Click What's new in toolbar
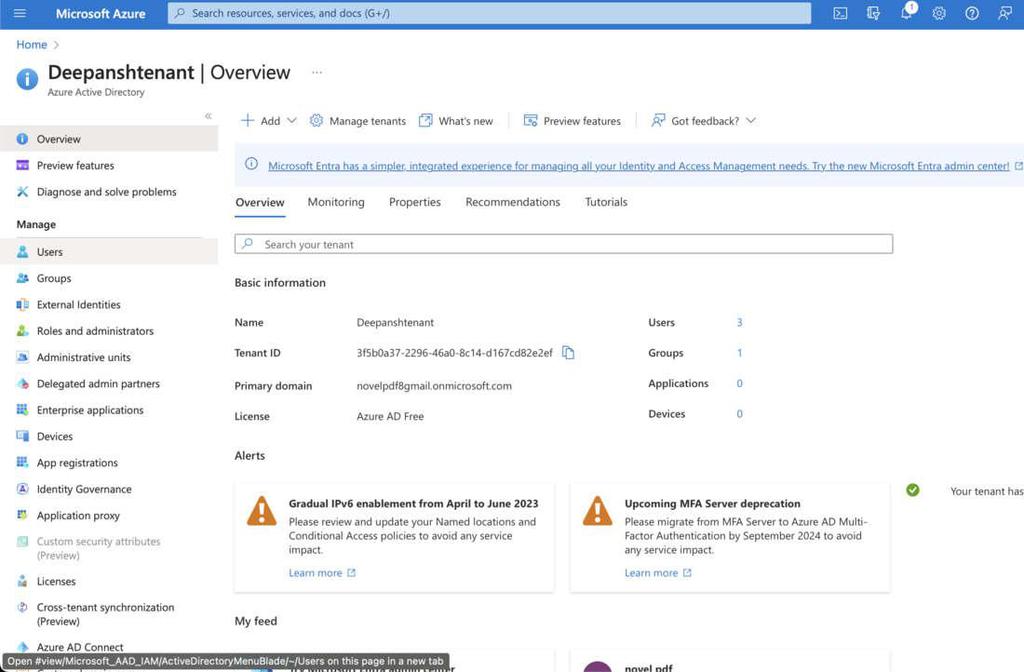The image size is (1024, 672). [x=456, y=121]
